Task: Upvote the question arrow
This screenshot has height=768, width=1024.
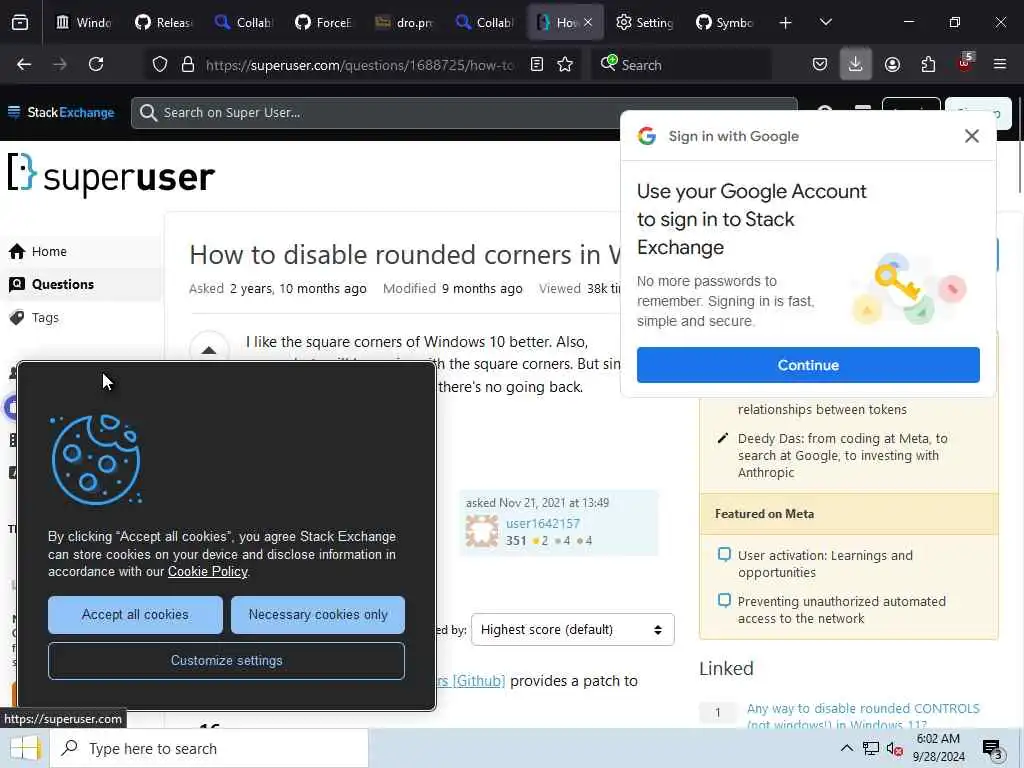Action: click(209, 350)
